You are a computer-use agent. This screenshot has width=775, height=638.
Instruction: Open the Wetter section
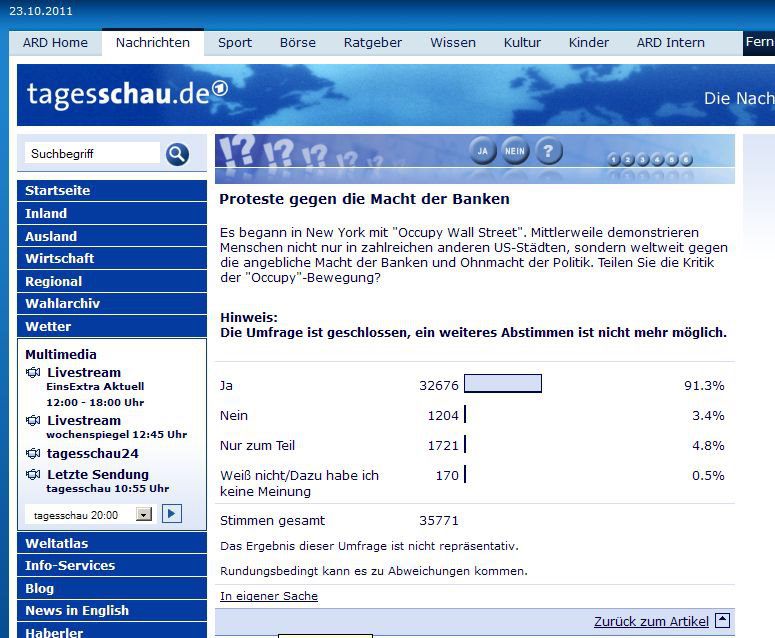112,326
